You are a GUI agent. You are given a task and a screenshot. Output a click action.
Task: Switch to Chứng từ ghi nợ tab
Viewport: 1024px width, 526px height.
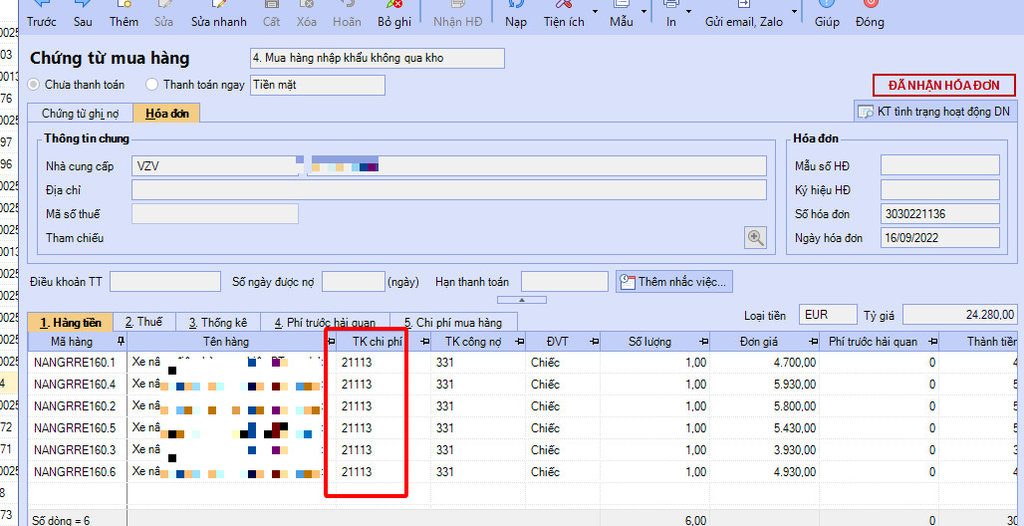tap(80, 114)
